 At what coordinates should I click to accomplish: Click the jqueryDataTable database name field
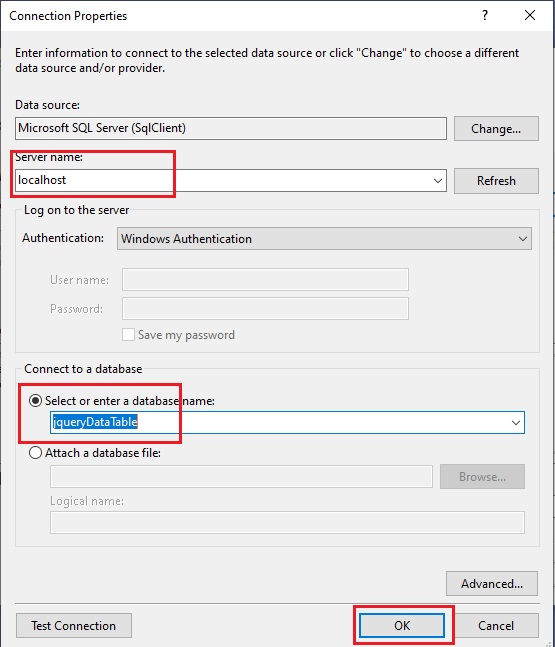click(287, 423)
